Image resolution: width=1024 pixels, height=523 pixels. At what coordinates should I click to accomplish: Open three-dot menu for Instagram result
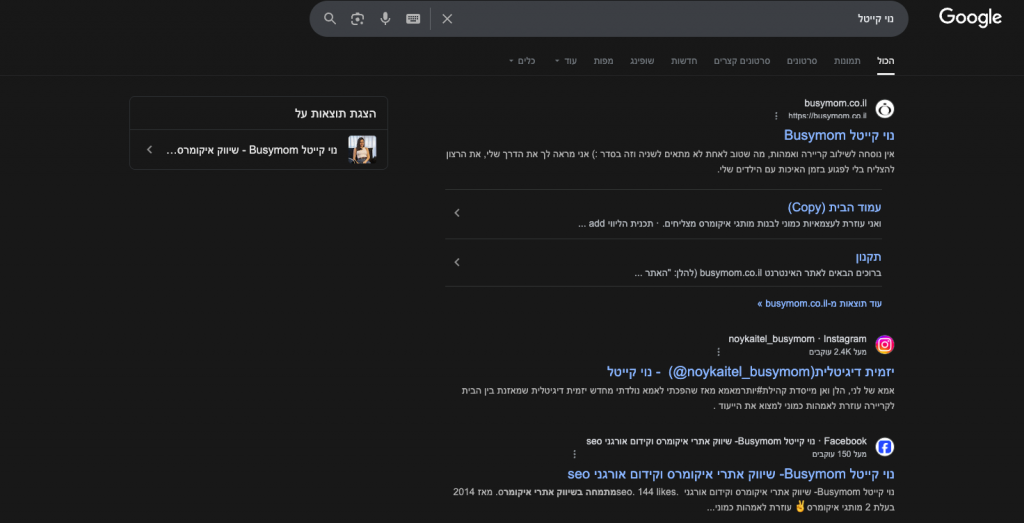point(717,352)
